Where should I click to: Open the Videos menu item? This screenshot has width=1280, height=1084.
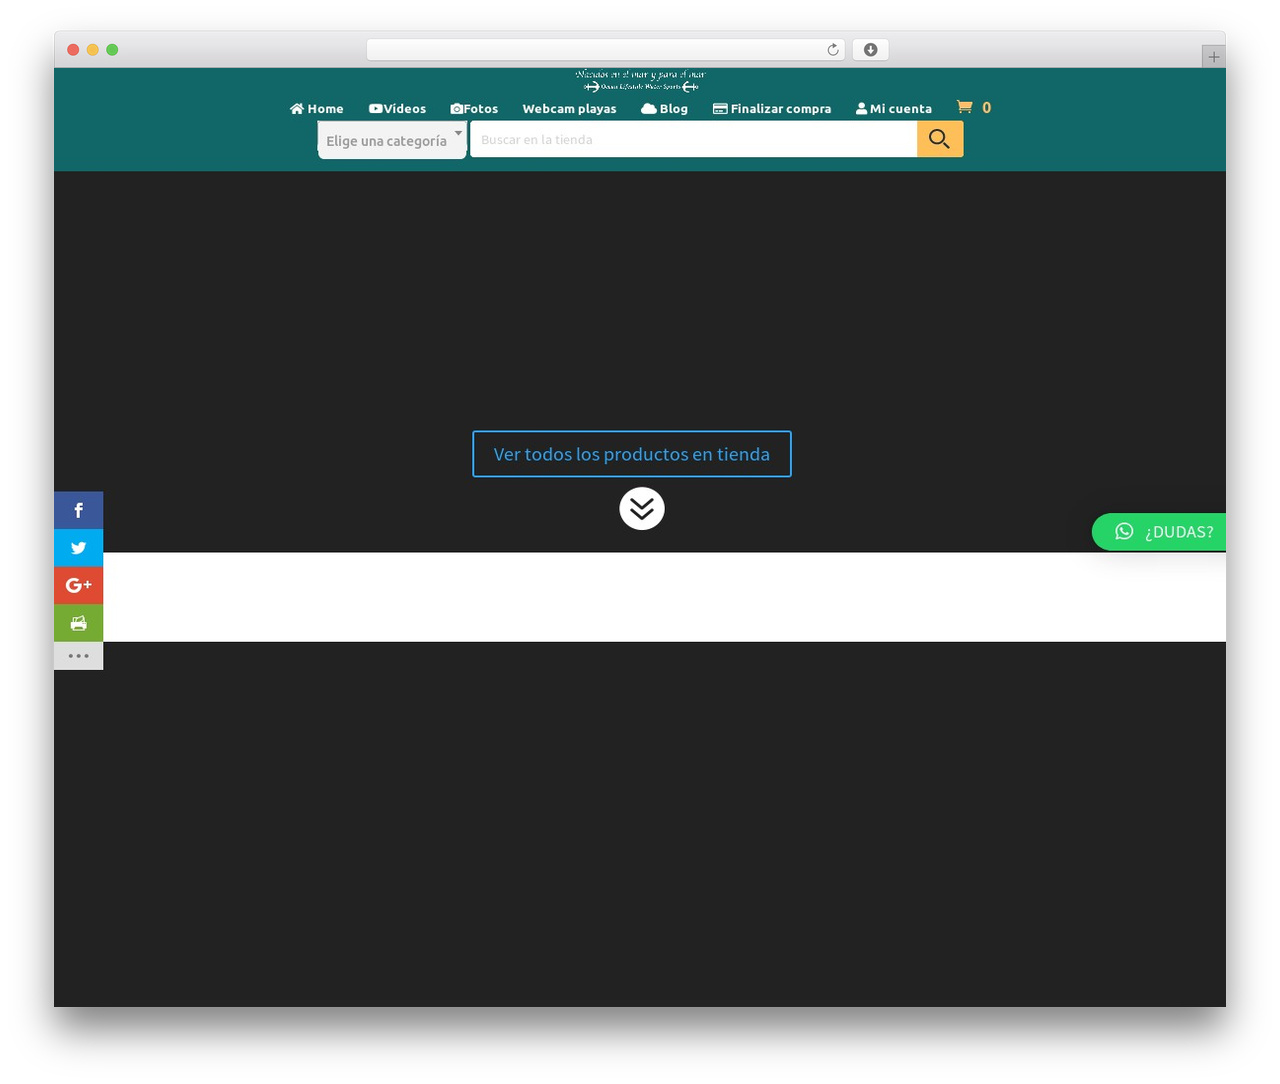click(x=397, y=109)
